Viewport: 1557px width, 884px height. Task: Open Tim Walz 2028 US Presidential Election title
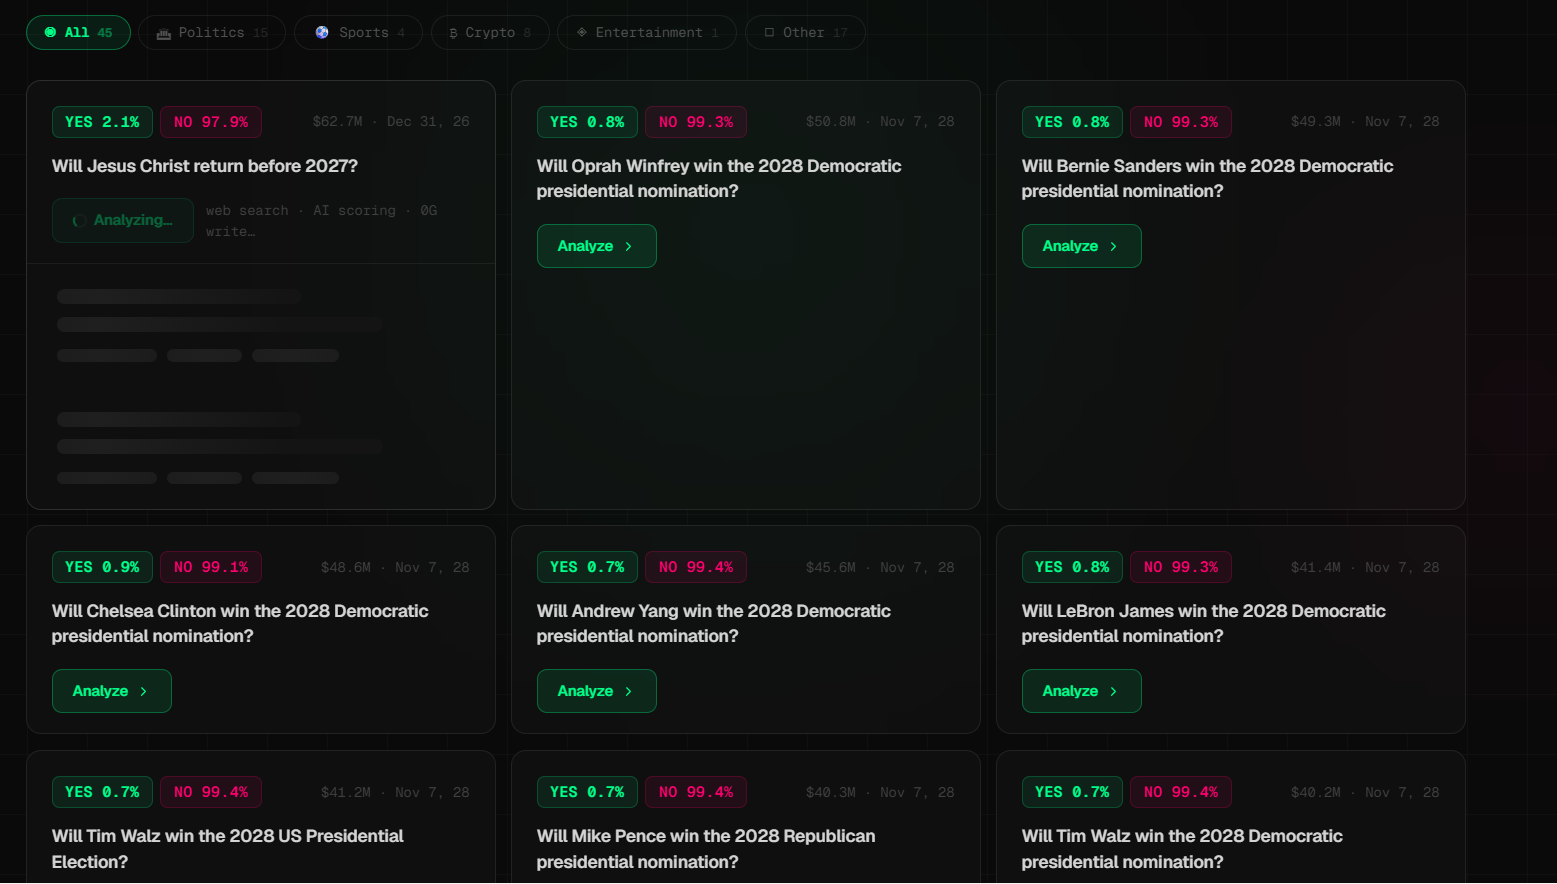click(x=228, y=848)
